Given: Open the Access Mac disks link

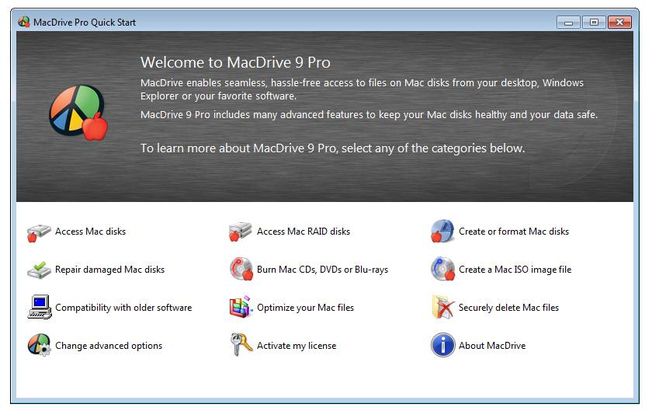Looking at the screenshot, I should coord(90,231).
